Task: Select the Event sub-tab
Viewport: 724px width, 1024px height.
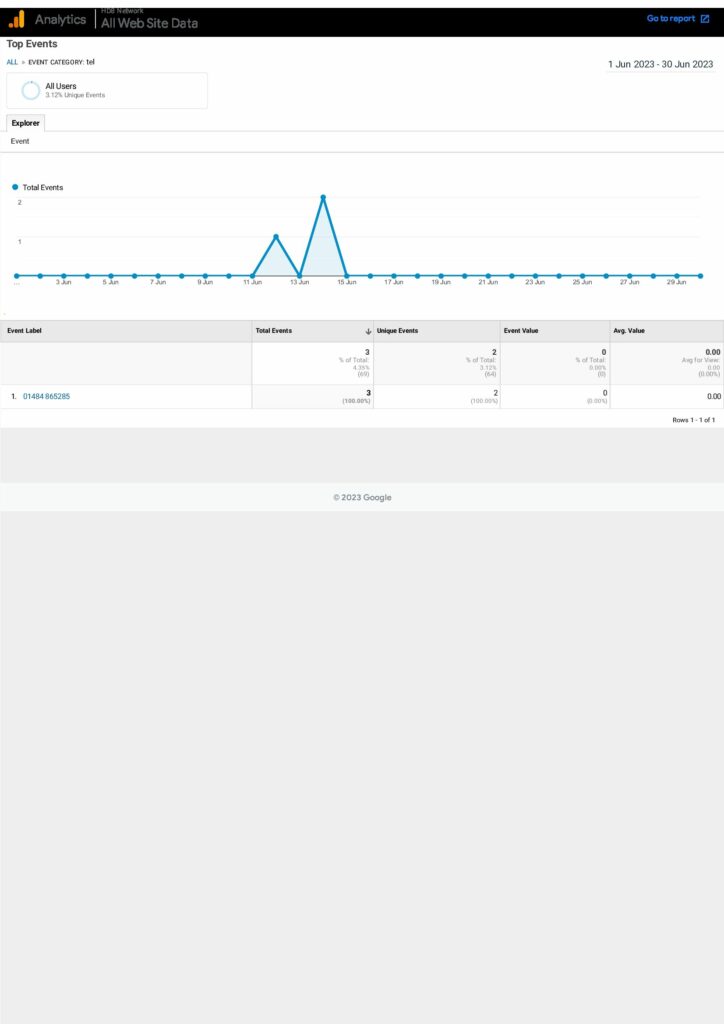Action: 20,142
